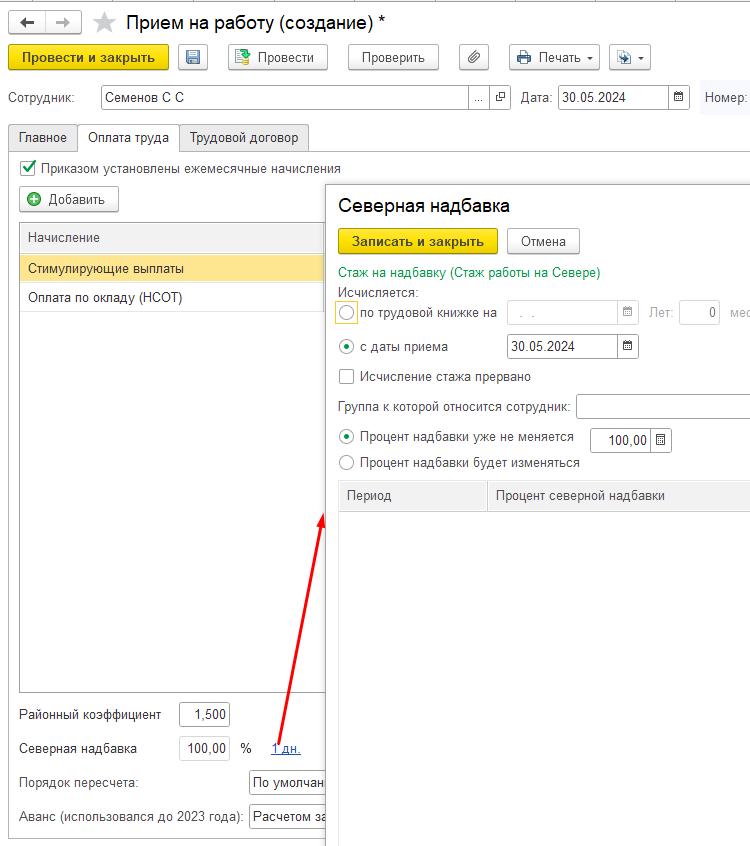
Task: Select 'по трудовой книжке на' radio option
Action: [x=347, y=313]
